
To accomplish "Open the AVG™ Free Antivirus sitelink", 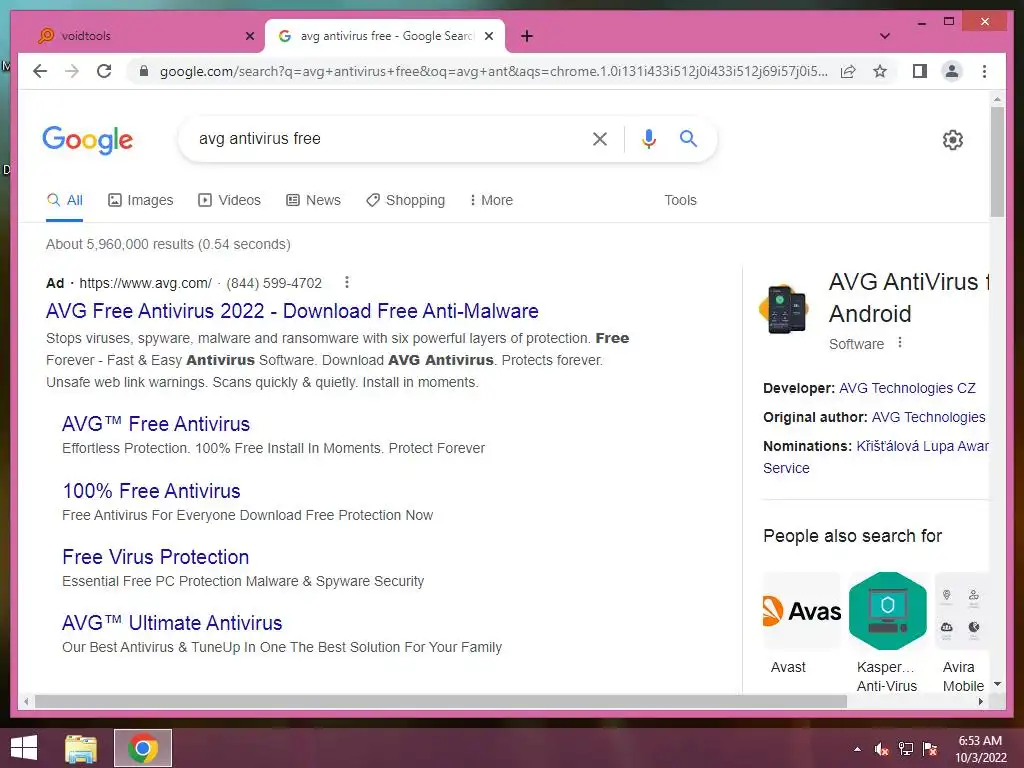I will point(156,424).
